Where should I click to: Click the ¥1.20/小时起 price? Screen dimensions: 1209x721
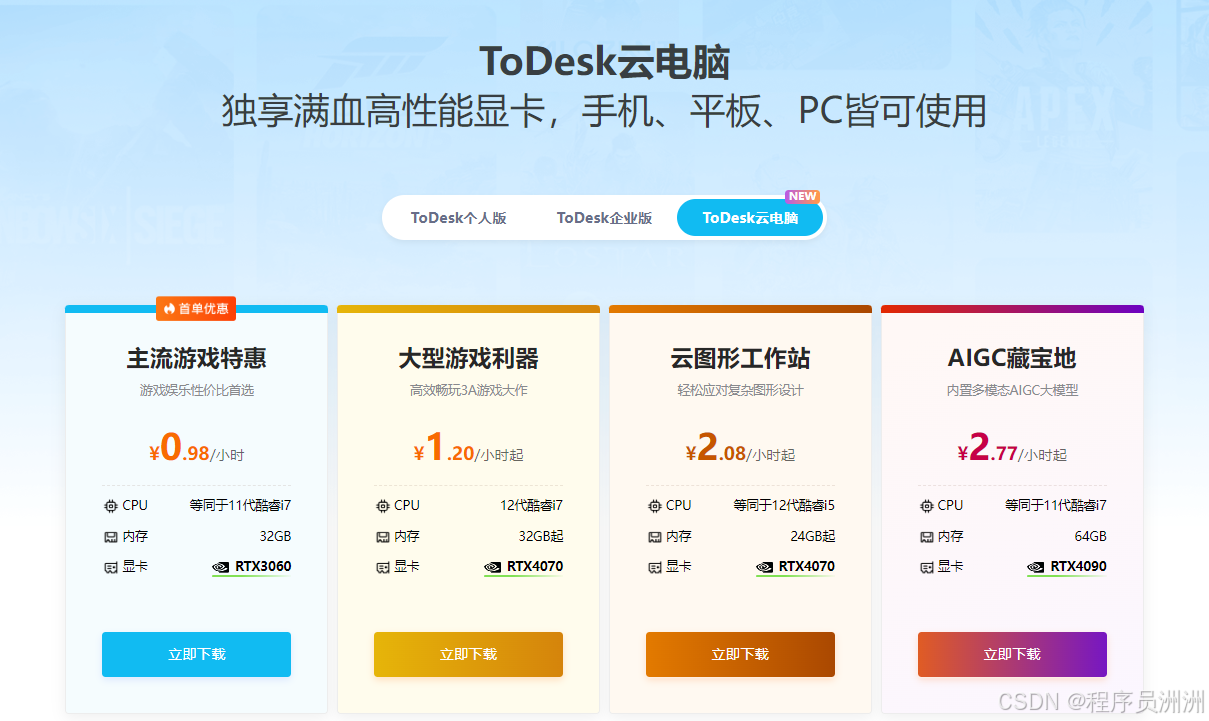468,448
